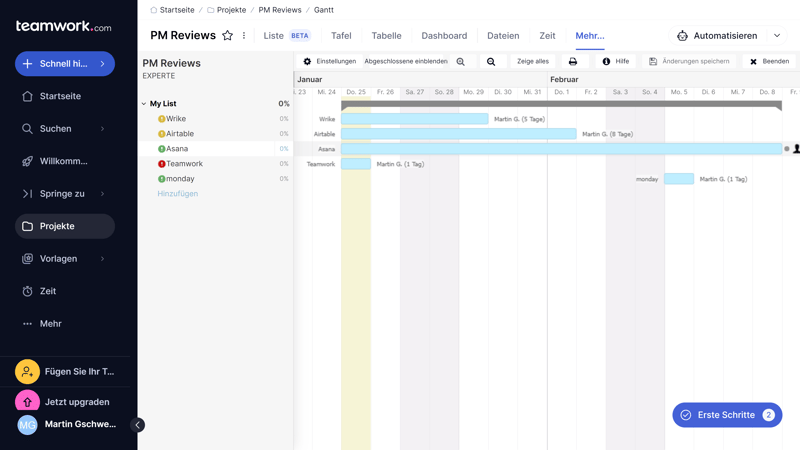Switch to the Tabelle tab
The image size is (800, 450).
(386, 36)
